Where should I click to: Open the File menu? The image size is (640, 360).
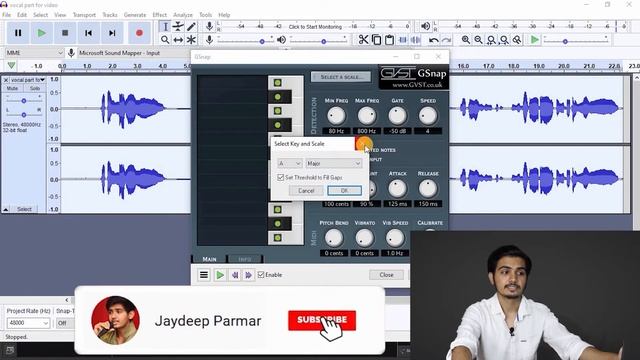pyautogui.click(x=7, y=15)
